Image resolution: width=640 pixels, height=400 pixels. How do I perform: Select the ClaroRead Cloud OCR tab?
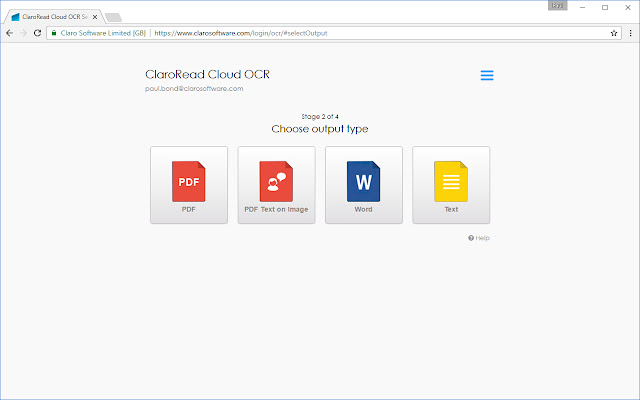tap(54, 17)
